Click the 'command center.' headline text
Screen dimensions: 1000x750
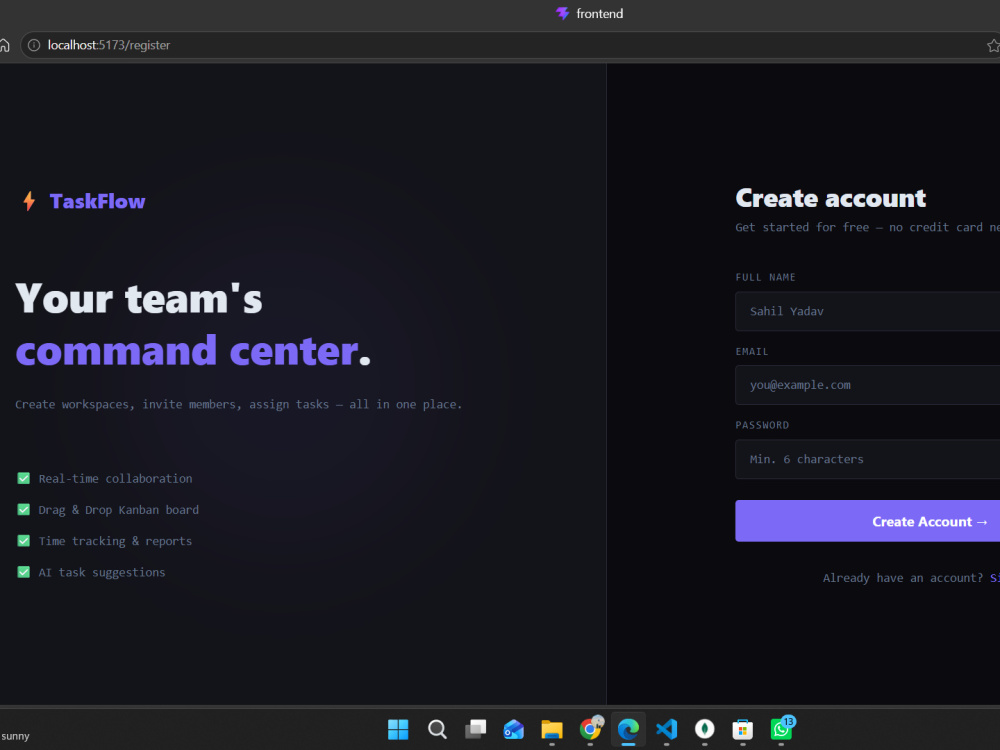[193, 351]
